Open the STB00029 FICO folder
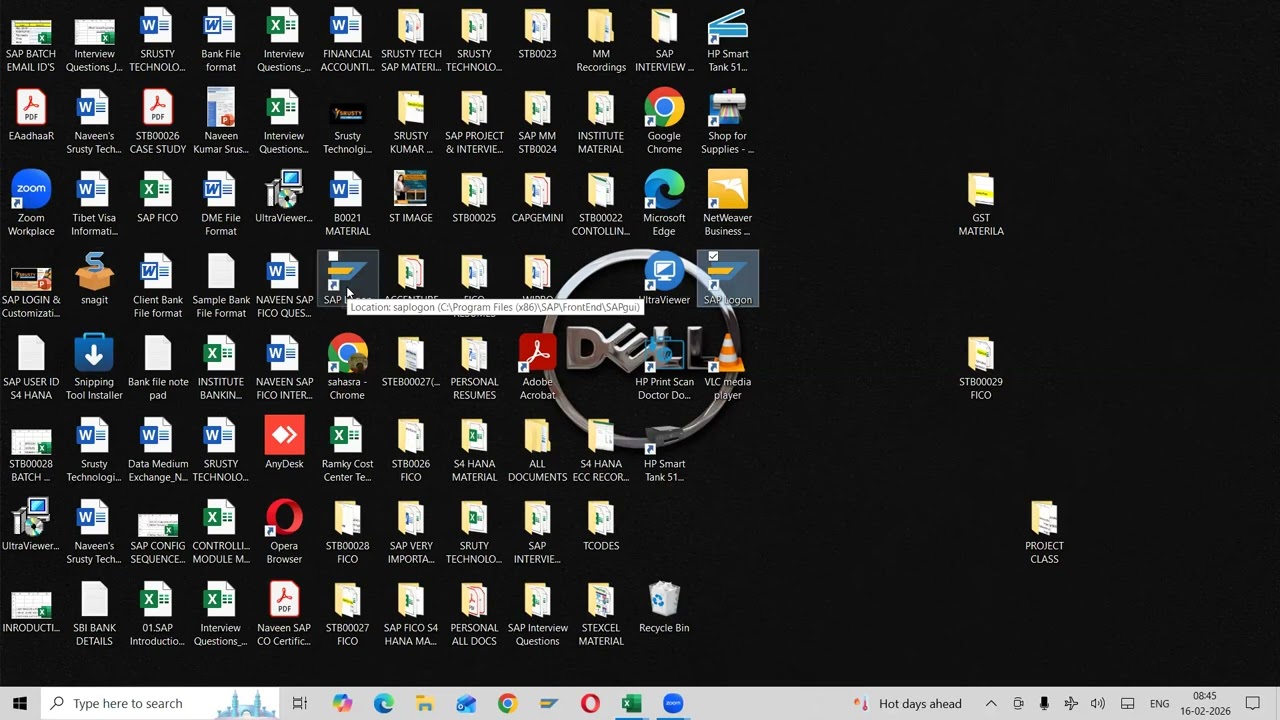Screen dimensions: 1280x720 coord(980,368)
